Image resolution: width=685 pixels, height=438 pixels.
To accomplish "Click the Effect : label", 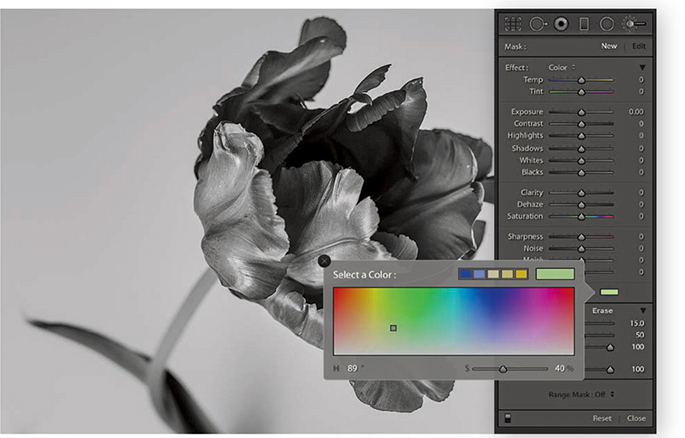I will (517, 67).
